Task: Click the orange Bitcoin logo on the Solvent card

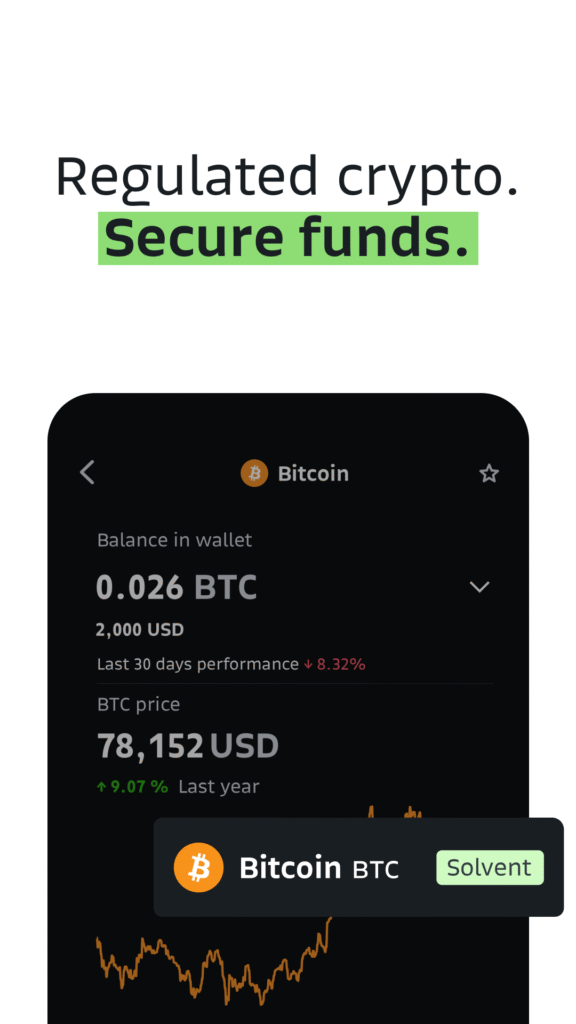Action: click(x=199, y=868)
